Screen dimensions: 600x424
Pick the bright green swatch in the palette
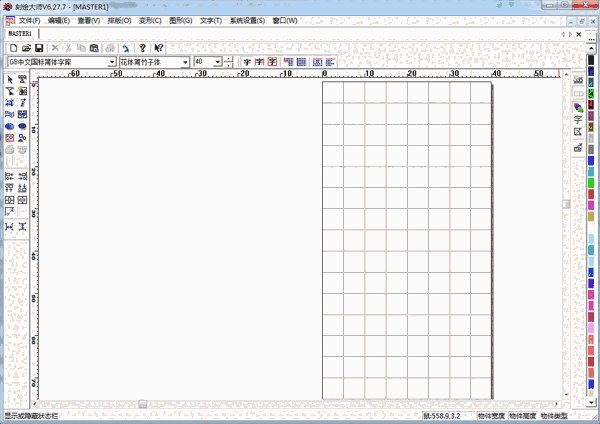[591, 183]
